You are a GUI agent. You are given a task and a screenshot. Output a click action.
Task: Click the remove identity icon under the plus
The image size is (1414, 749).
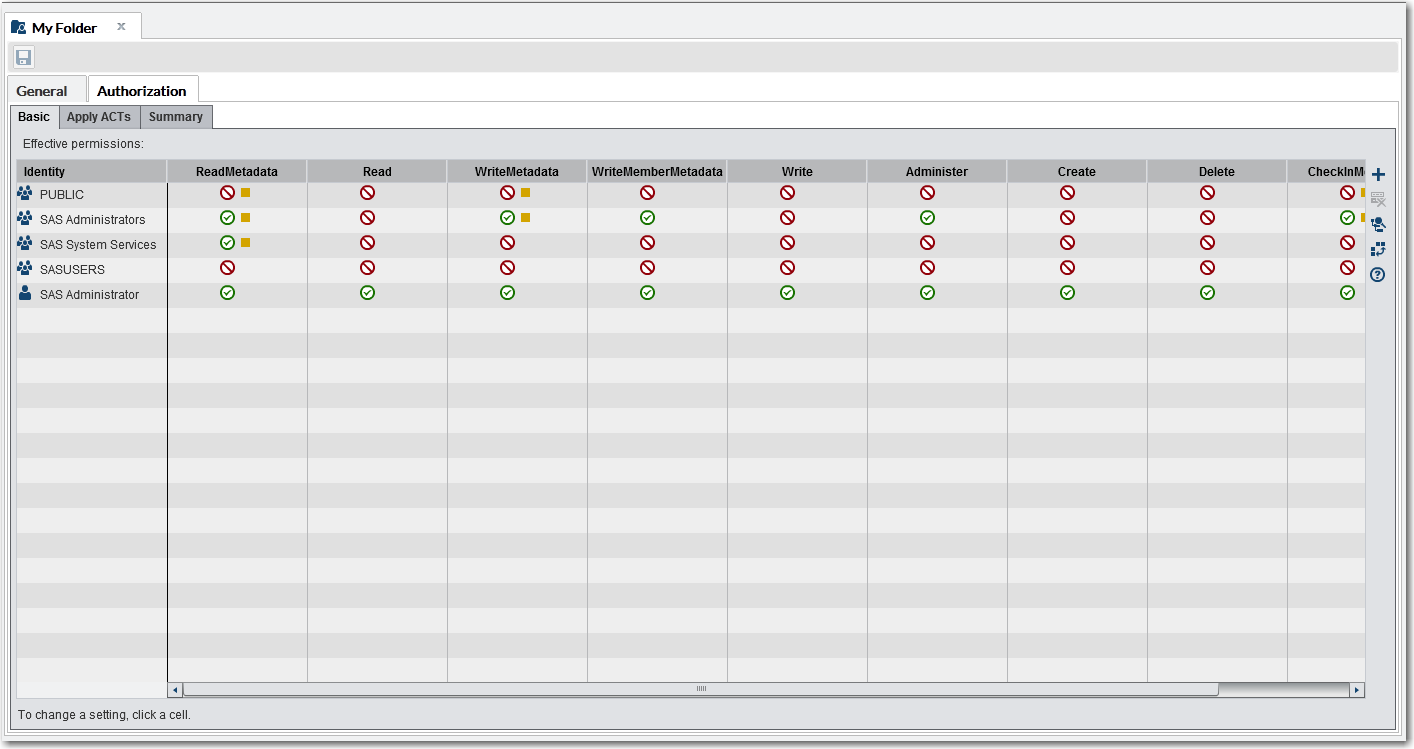(x=1378, y=199)
